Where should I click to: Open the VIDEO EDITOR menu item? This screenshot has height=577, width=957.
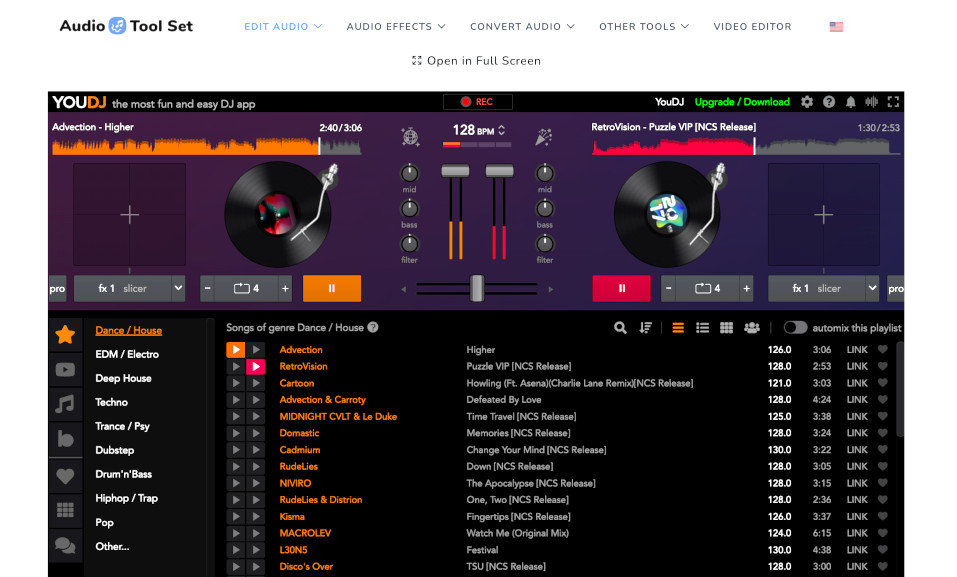pos(753,26)
